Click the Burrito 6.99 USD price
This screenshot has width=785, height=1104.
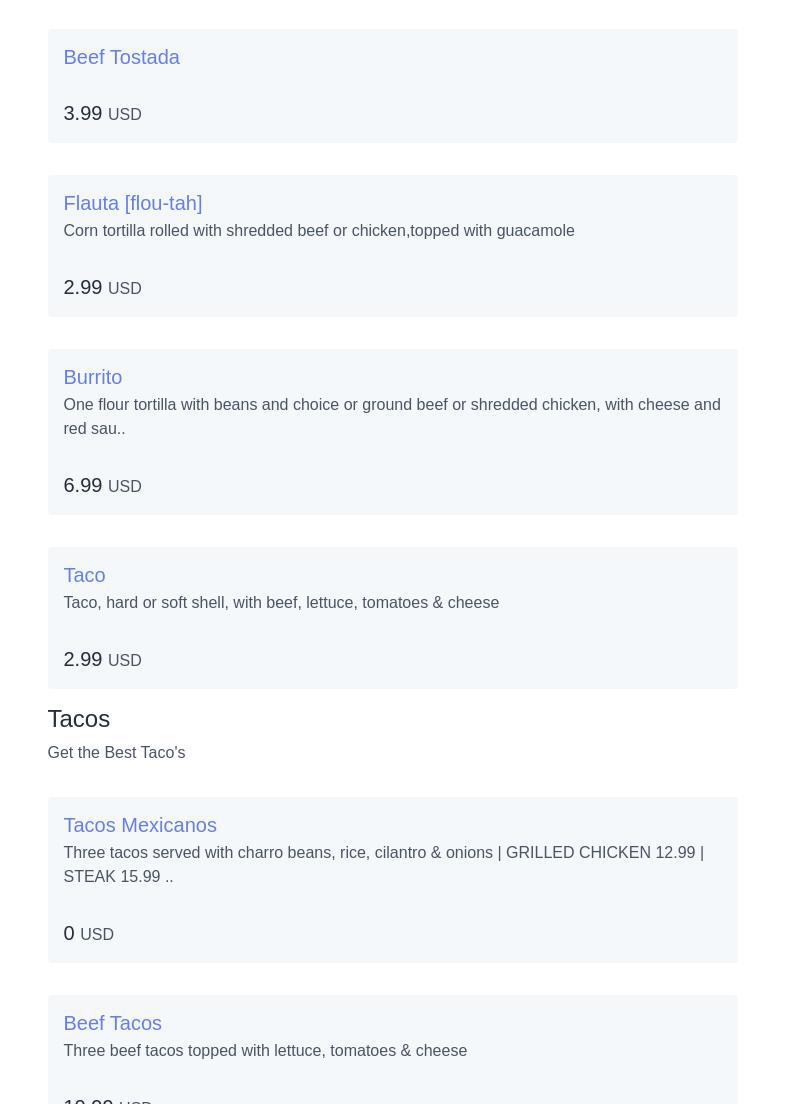101,486
